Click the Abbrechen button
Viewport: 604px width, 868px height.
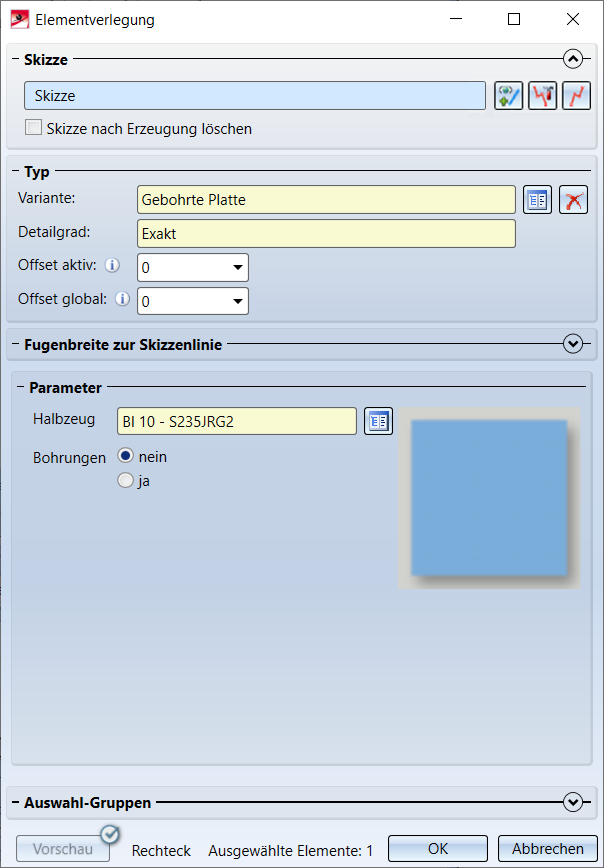coord(548,849)
